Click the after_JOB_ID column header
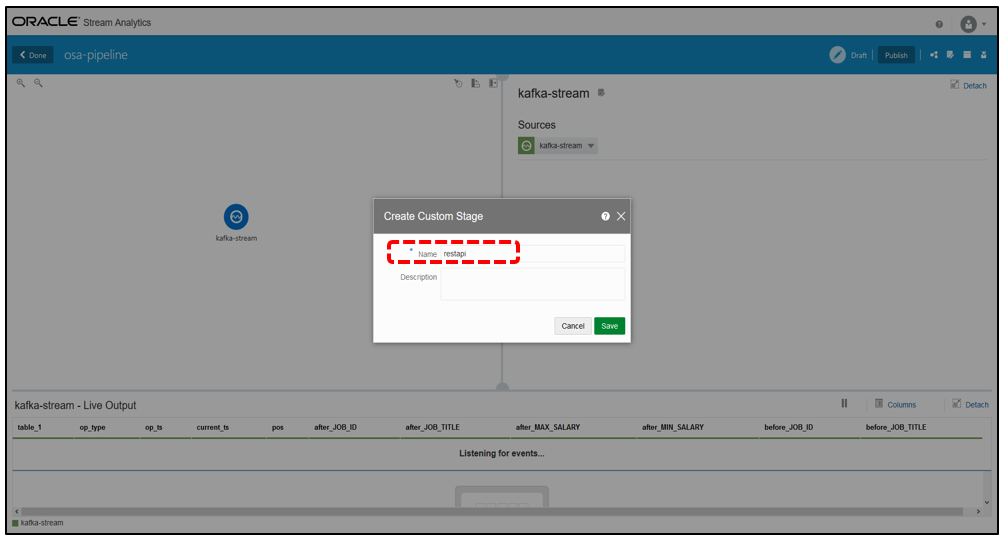 (x=335, y=427)
